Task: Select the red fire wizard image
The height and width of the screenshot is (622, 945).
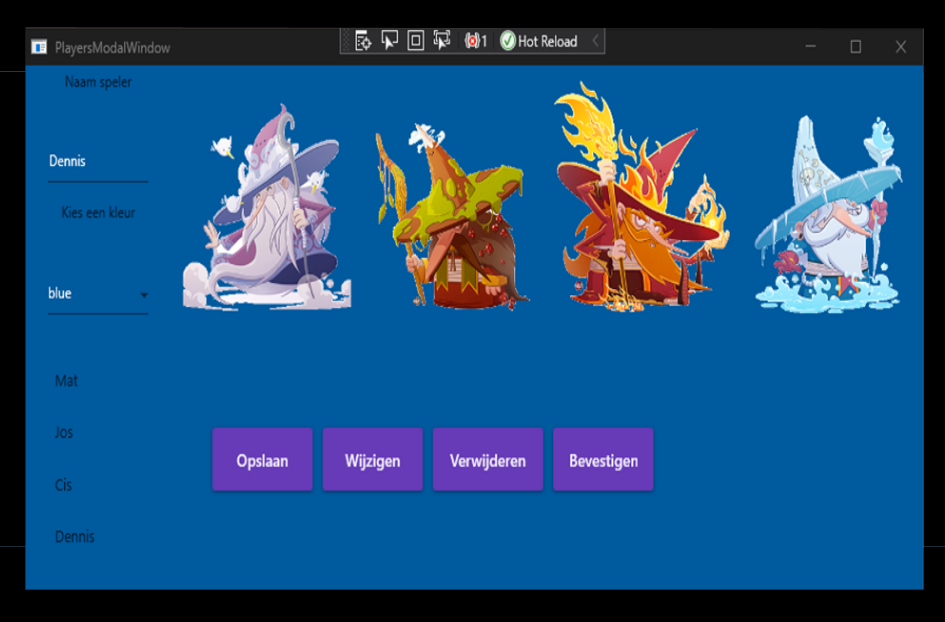Action: [641, 196]
